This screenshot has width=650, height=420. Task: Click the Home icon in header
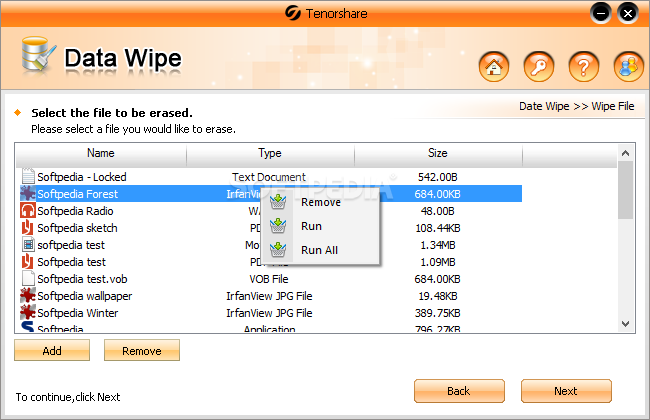[x=494, y=66]
